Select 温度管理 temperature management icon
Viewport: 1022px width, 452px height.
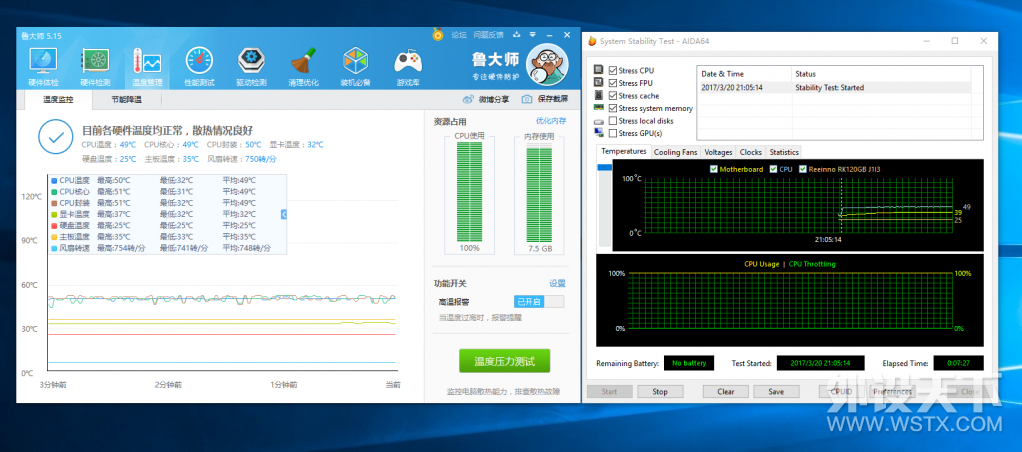tap(147, 67)
